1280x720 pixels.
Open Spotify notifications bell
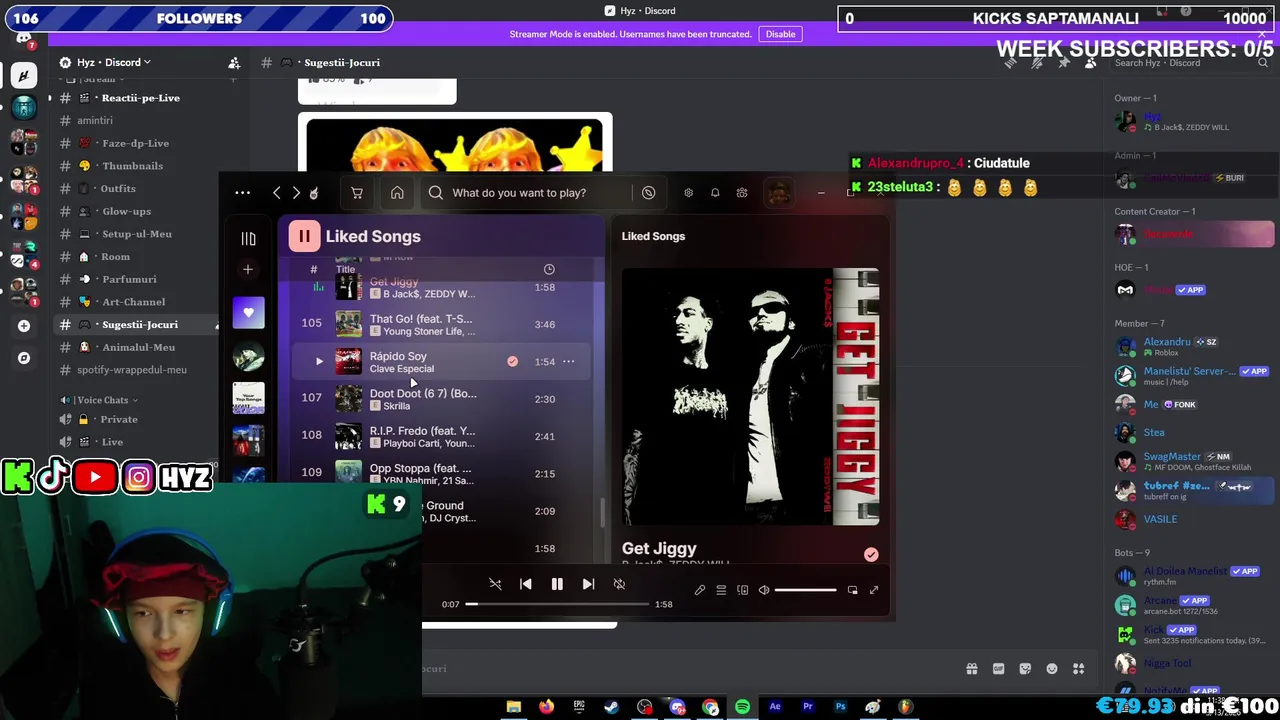[x=715, y=193]
